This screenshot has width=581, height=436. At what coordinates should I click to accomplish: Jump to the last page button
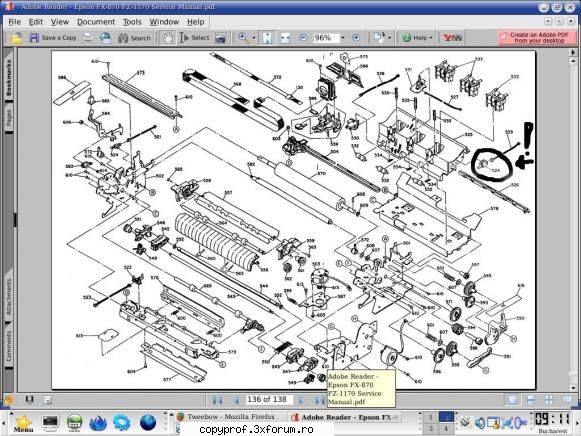(319, 400)
